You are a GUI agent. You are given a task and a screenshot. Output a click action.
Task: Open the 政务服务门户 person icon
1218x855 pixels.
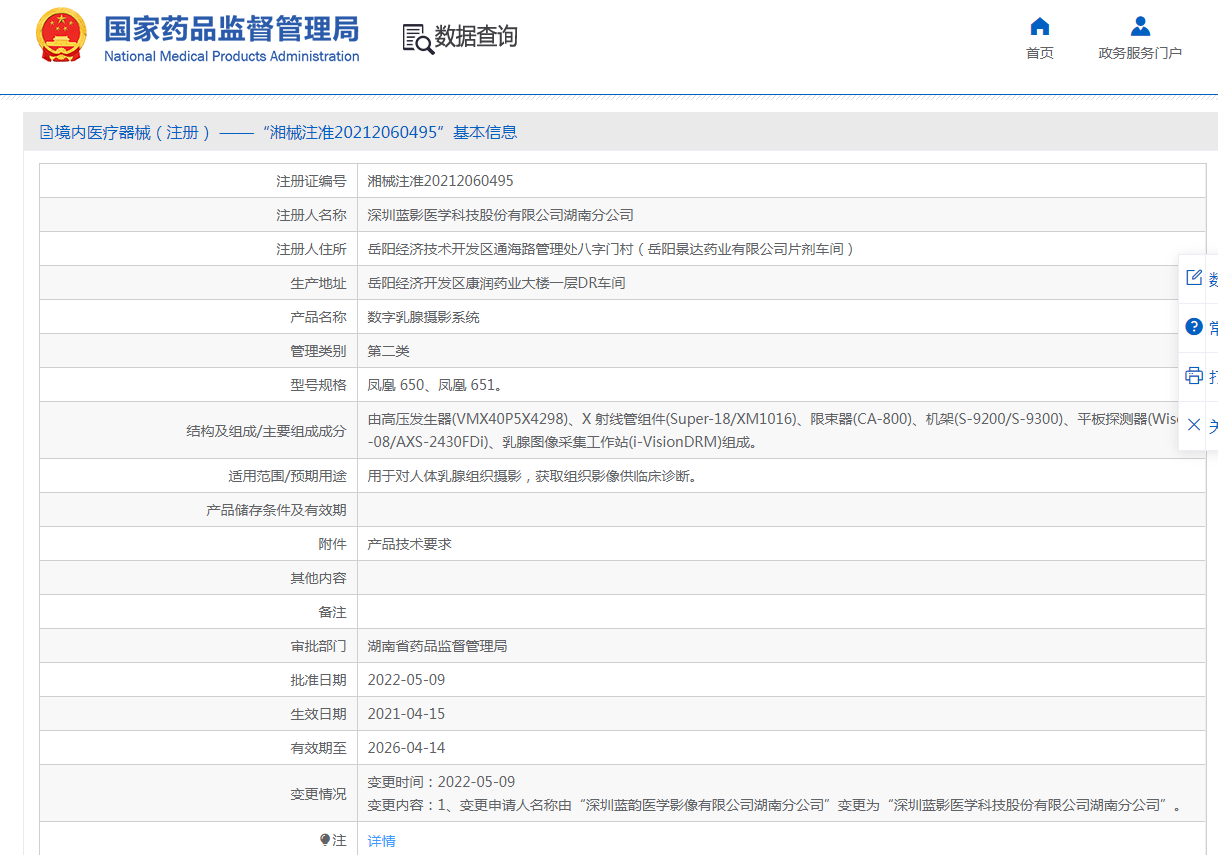pos(1140,27)
